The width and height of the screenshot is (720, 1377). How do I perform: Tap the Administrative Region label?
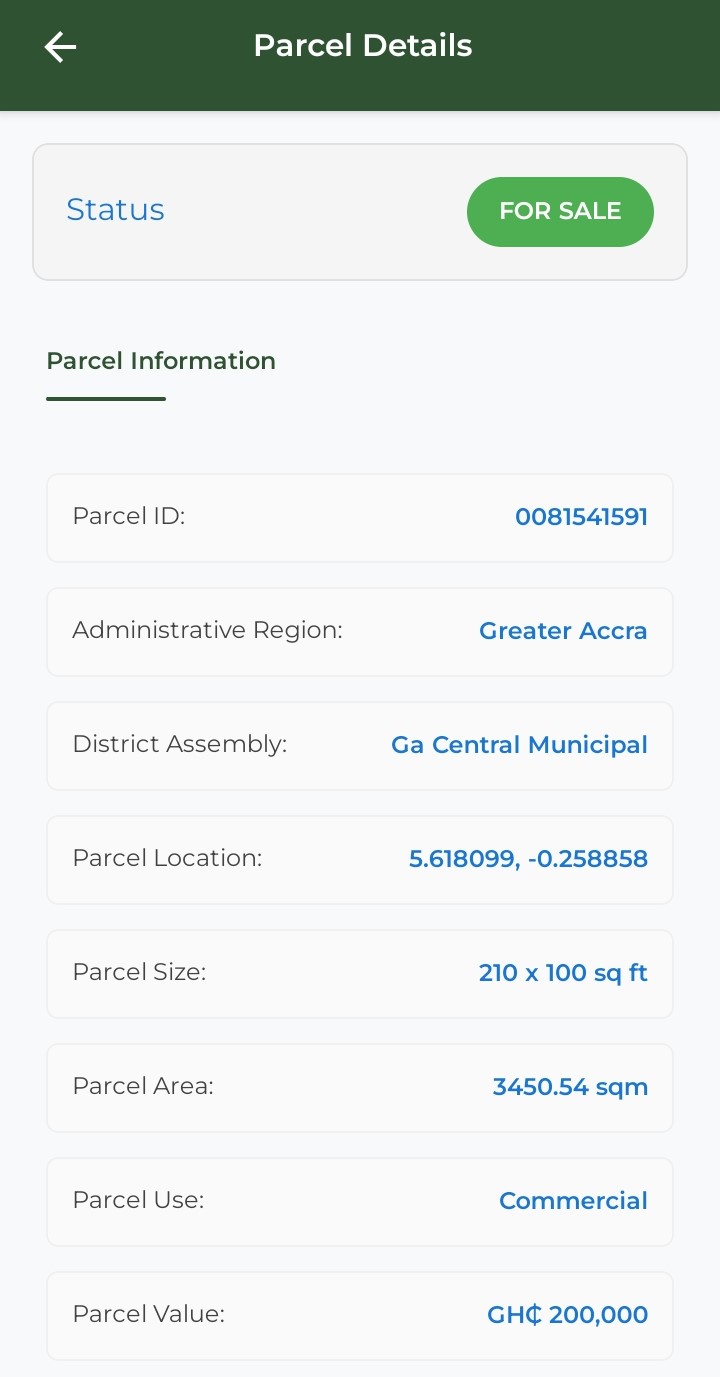[x=207, y=630]
